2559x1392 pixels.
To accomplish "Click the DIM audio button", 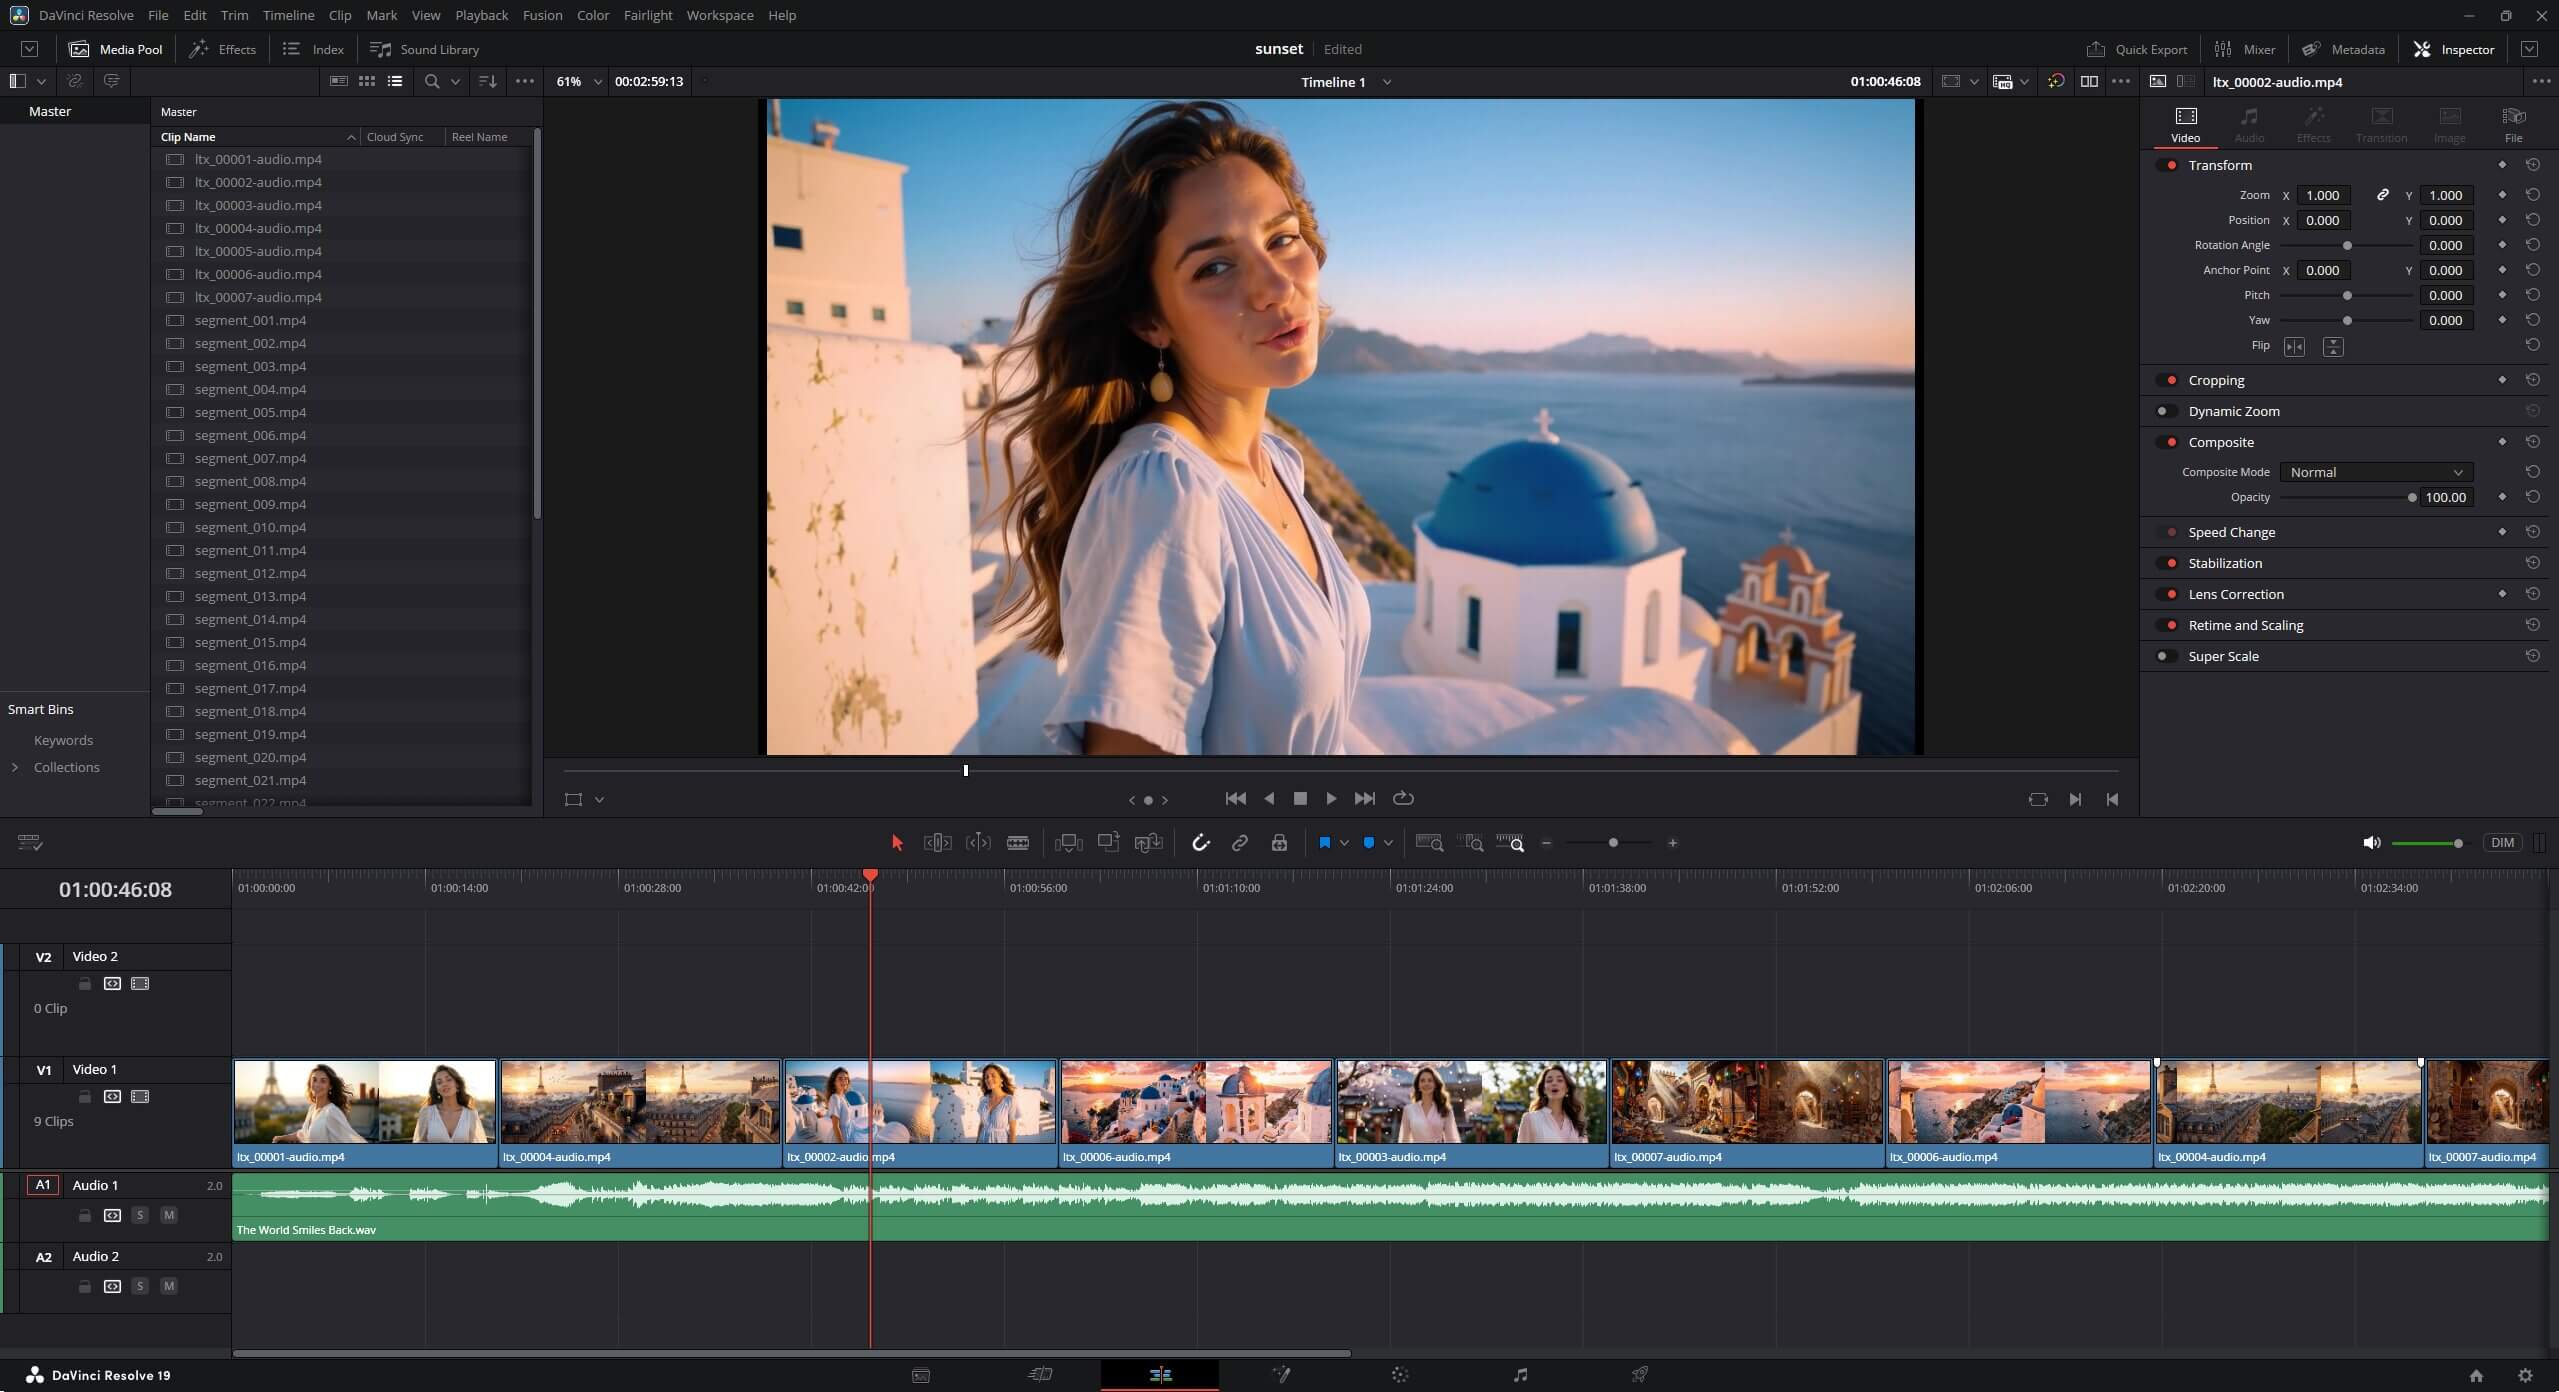I will [2502, 843].
